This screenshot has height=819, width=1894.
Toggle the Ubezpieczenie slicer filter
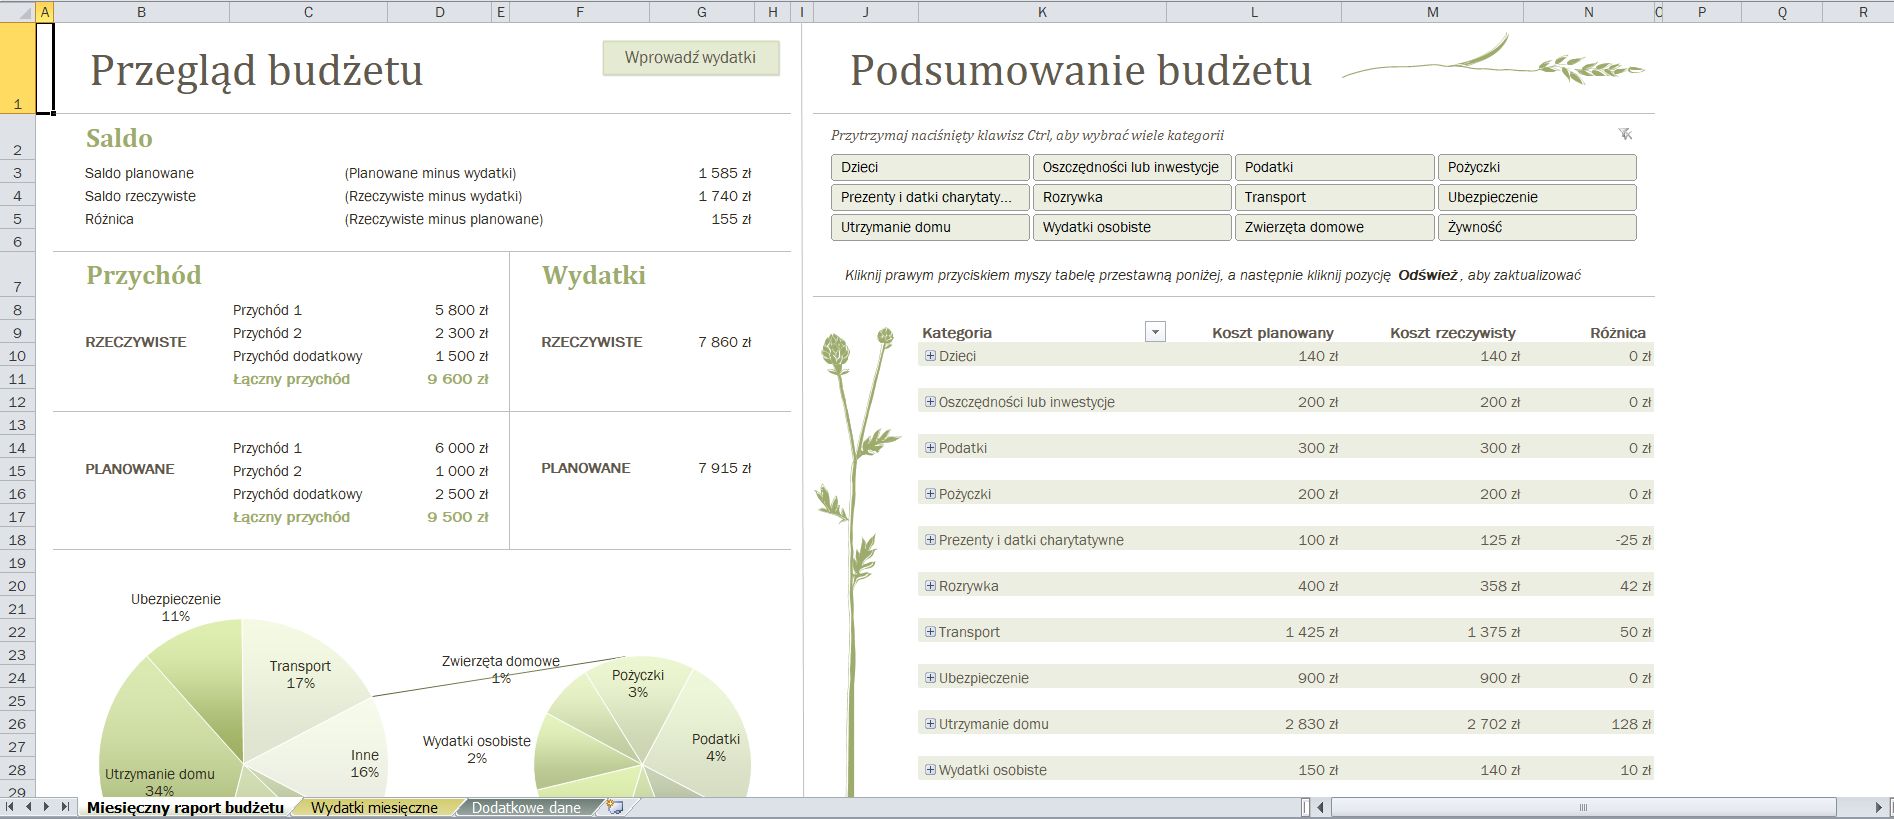(1537, 197)
